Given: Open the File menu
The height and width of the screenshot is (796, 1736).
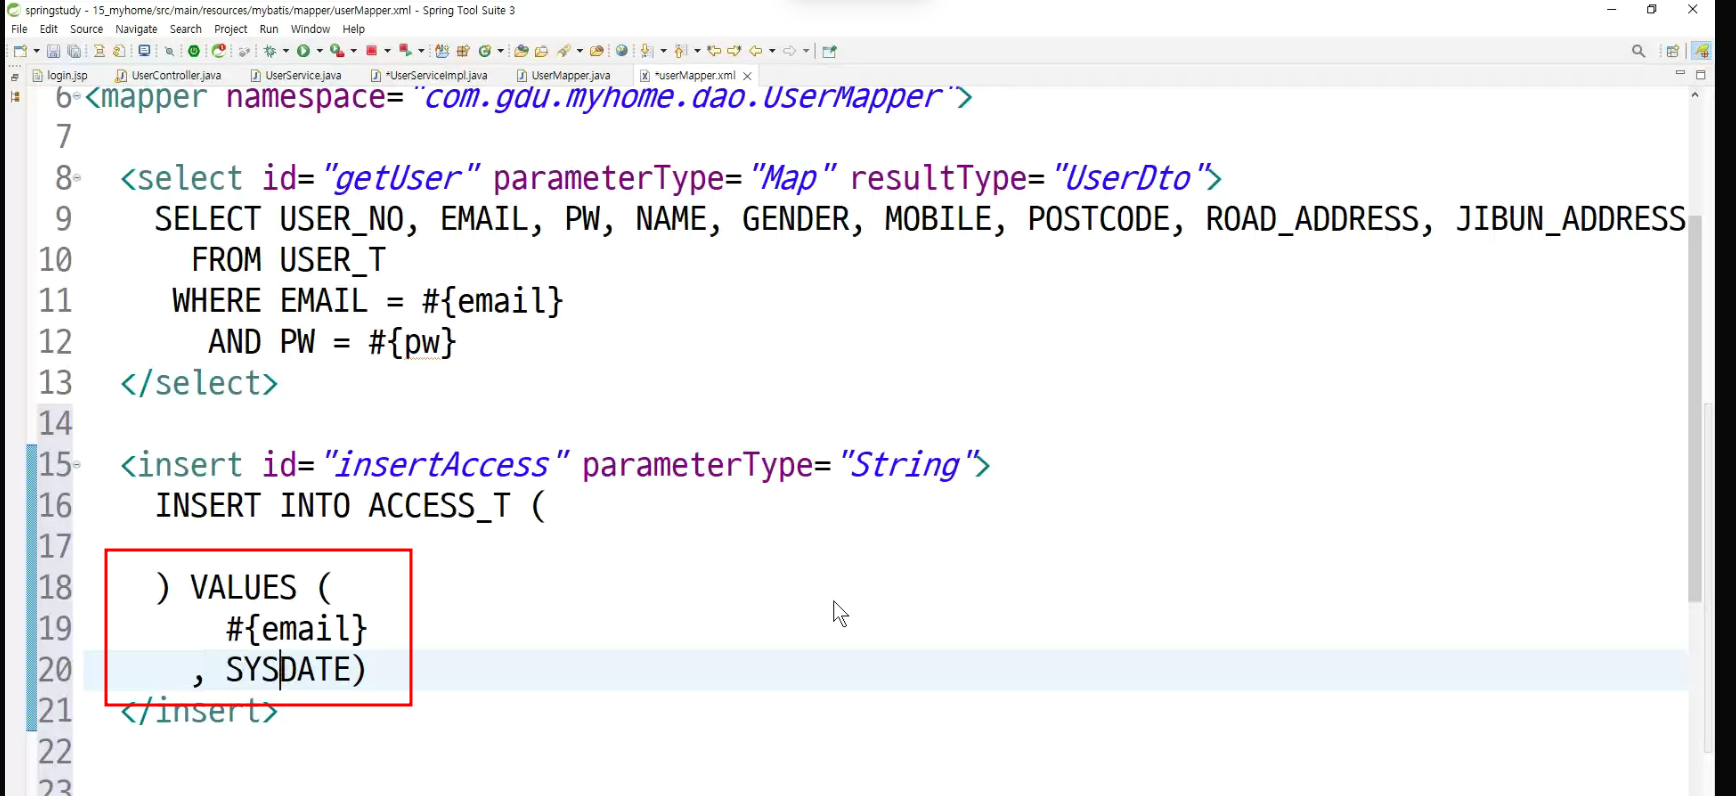Looking at the screenshot, I should pyautogui.click(x=19, y=29).
